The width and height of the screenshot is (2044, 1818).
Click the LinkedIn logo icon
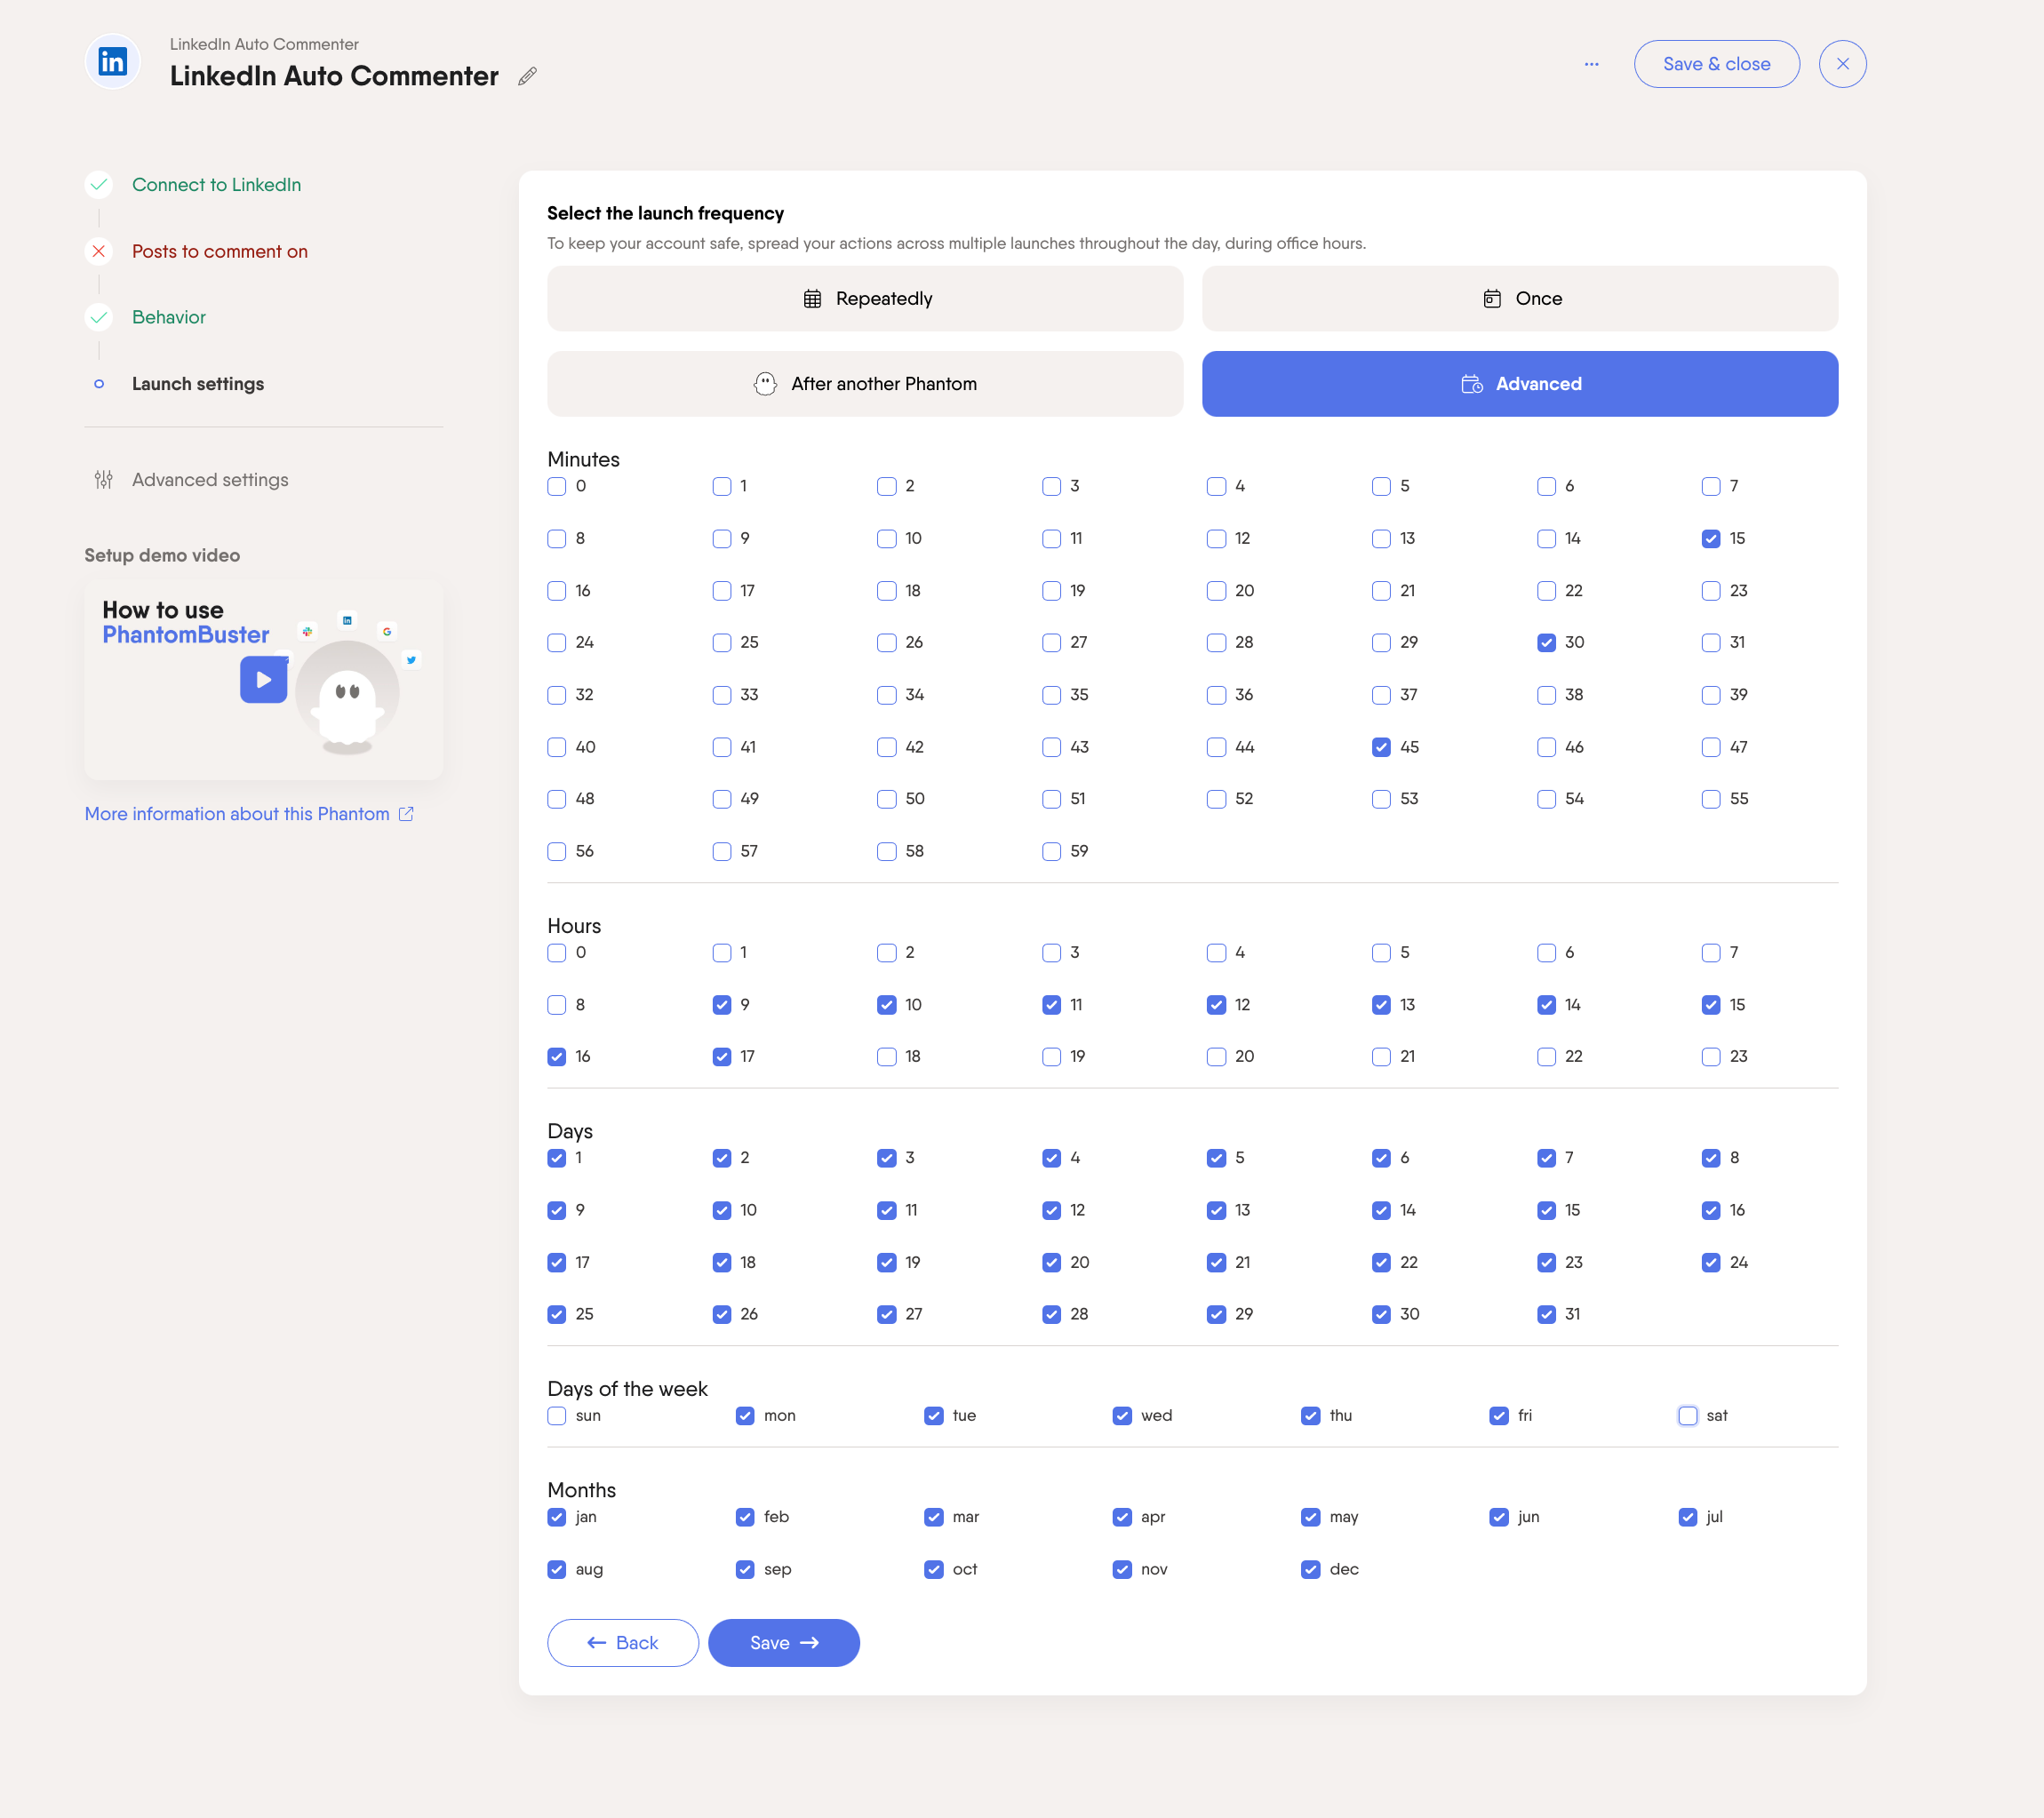(113, 62)
